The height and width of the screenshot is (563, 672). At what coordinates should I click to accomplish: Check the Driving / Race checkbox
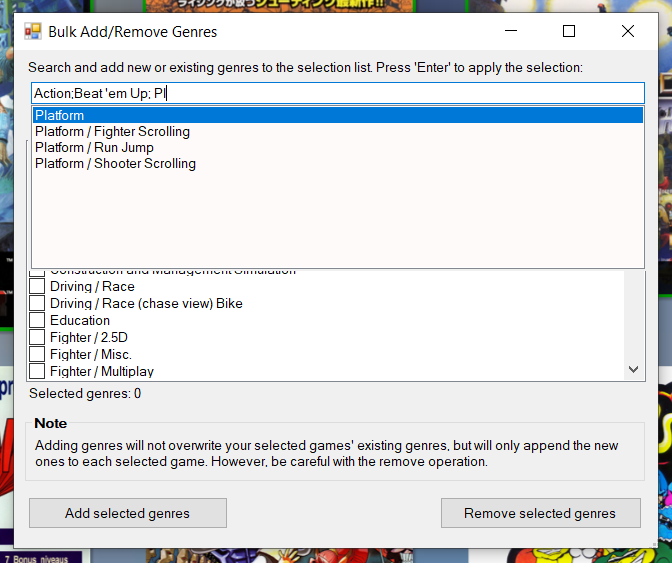point(37,286)
